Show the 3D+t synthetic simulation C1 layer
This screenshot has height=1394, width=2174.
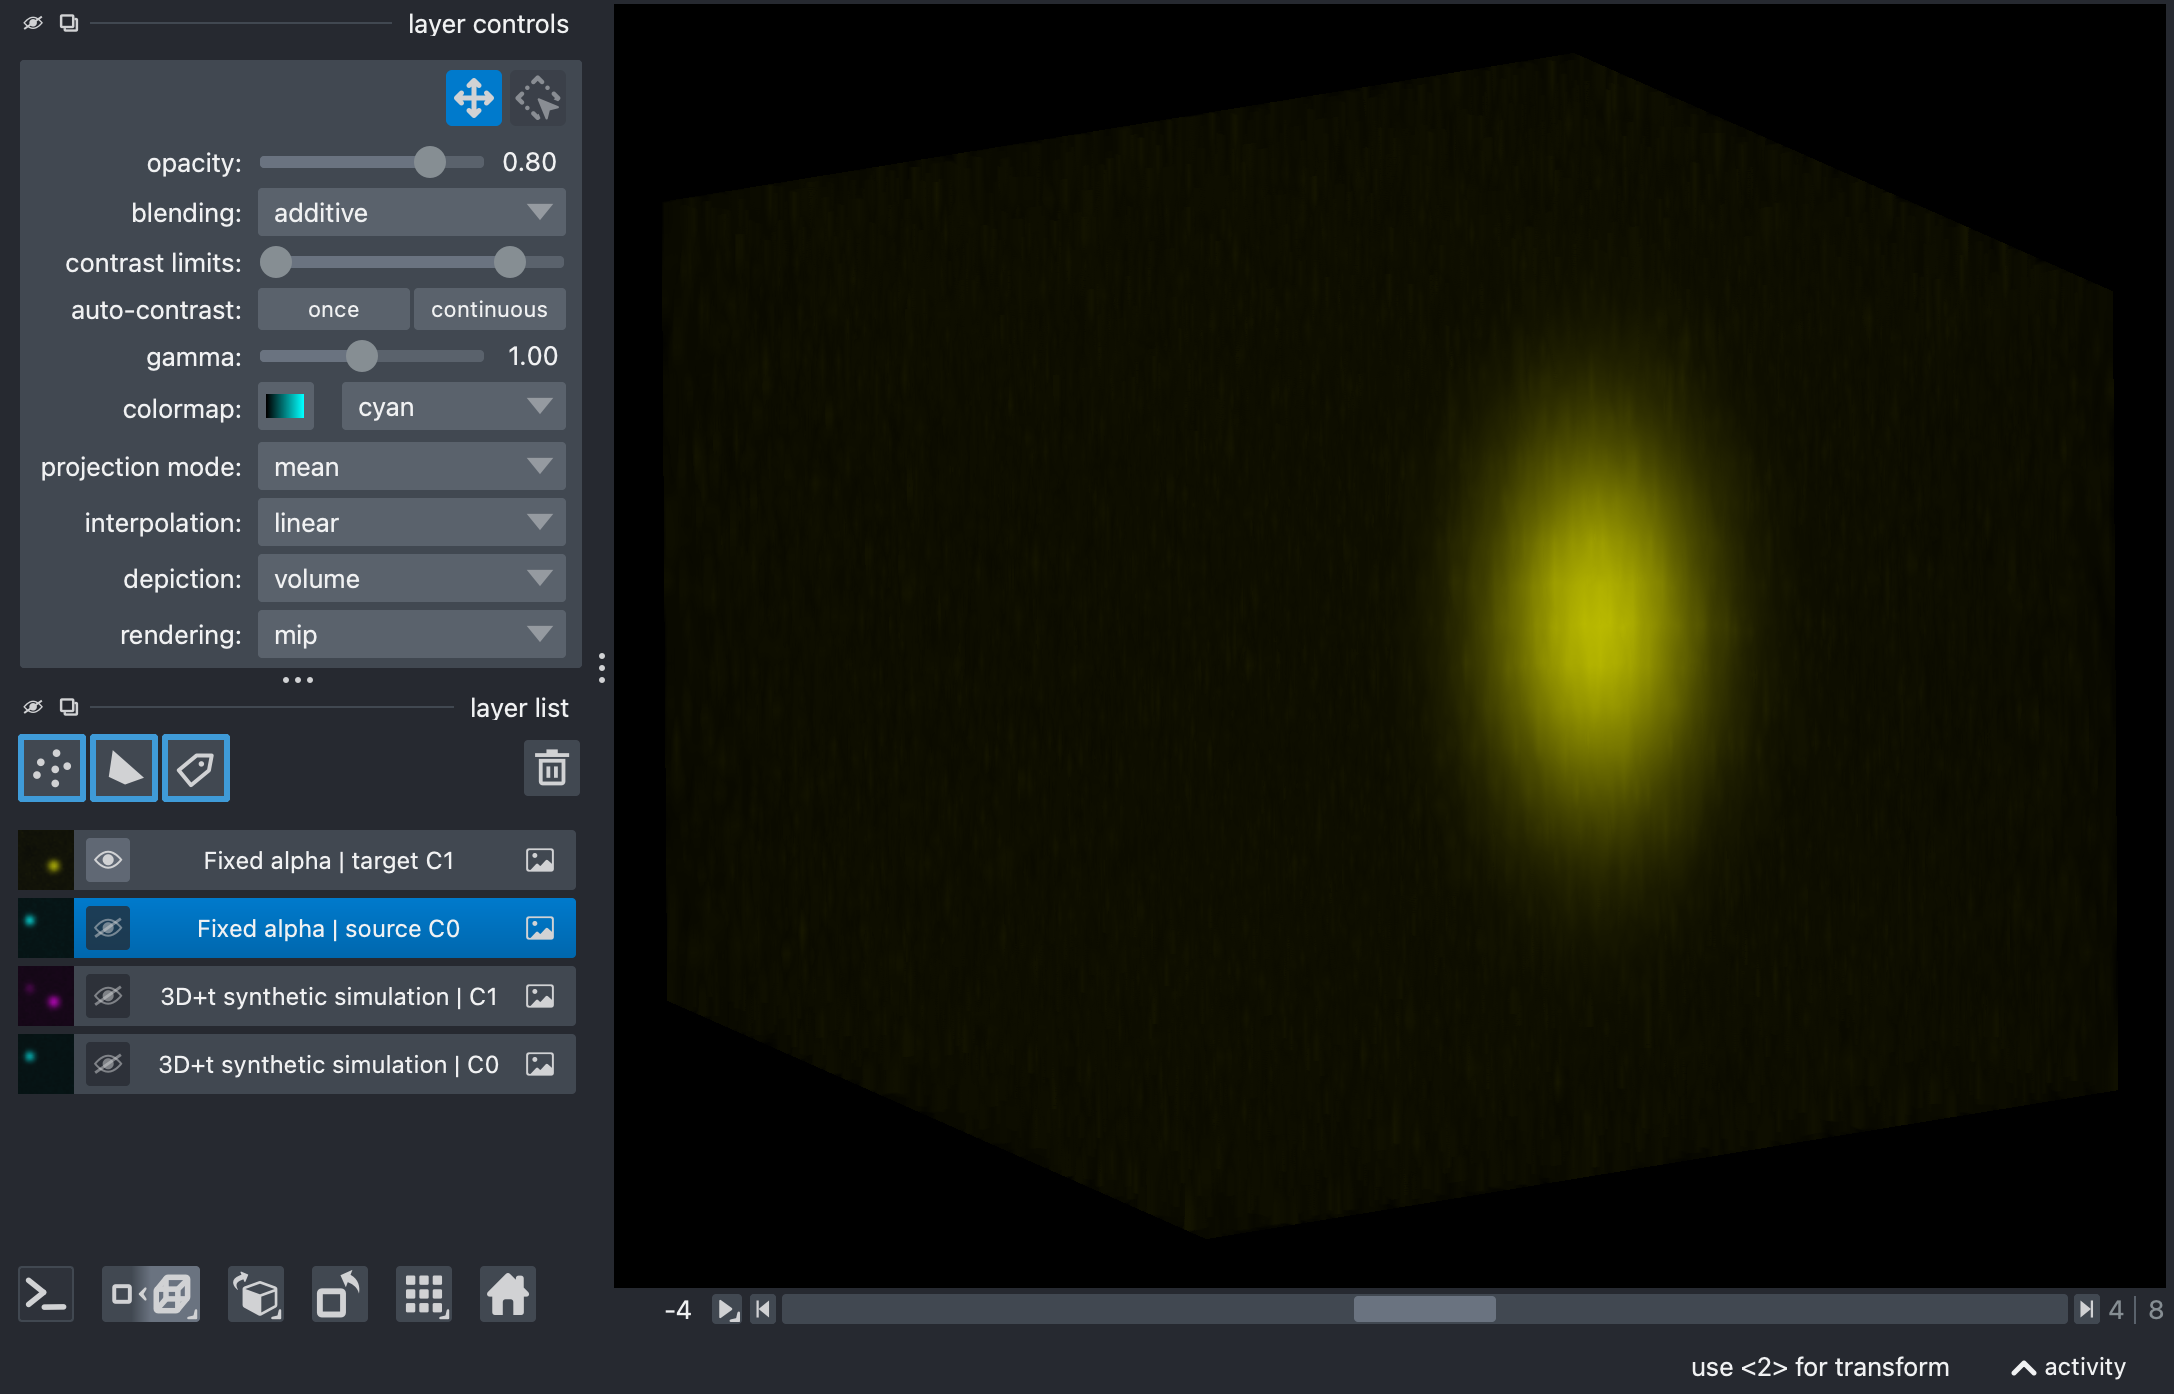[x=108, y=996]
